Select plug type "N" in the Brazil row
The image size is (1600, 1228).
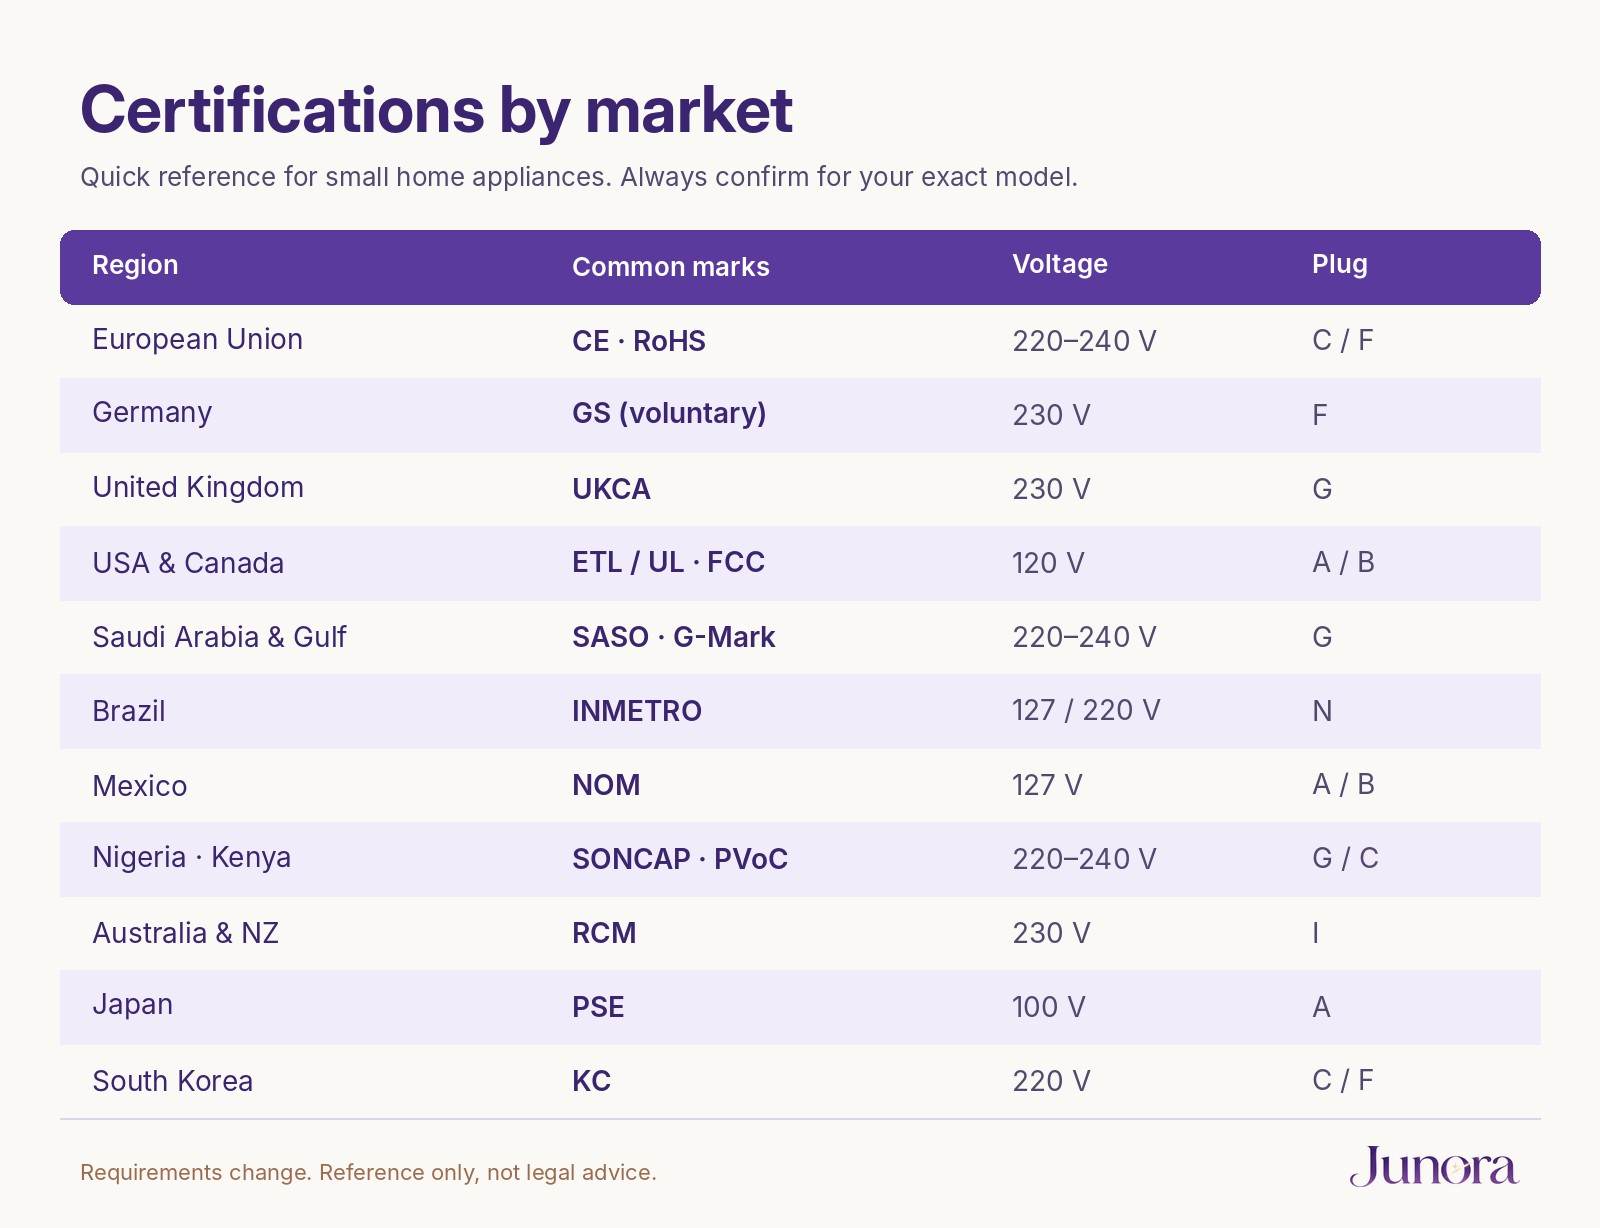[x=1322, y=711]
